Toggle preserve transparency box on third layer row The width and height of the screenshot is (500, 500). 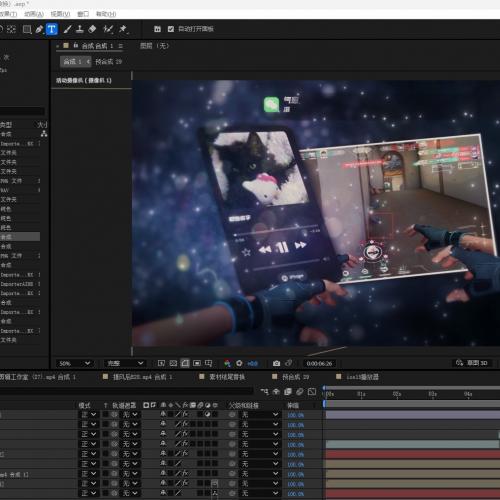(105, 434)
